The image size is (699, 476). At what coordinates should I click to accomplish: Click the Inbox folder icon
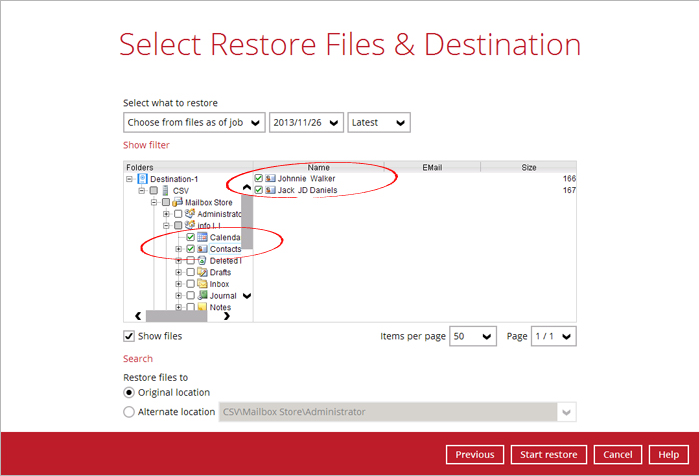(202, 284)
